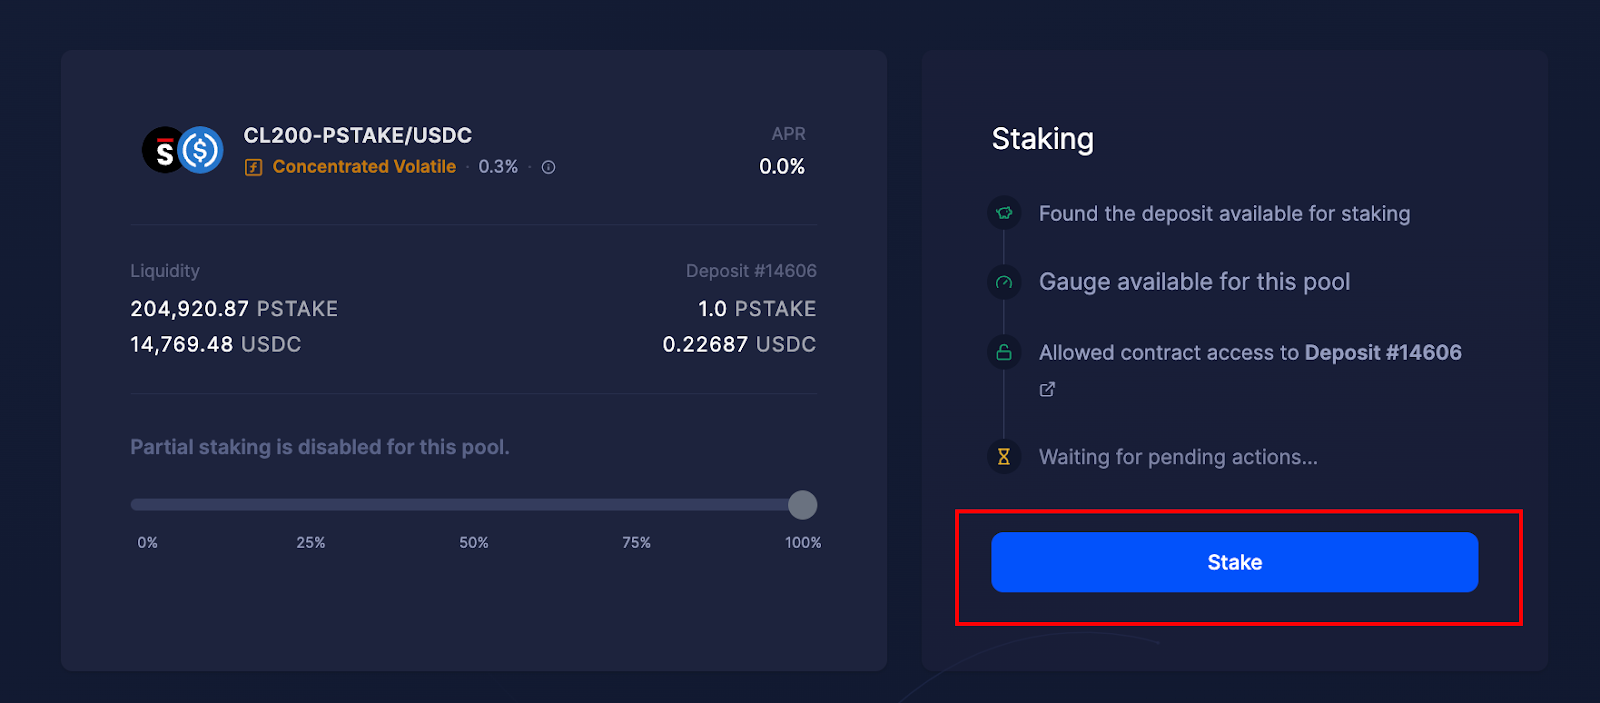Click the Deposit #14606 label above amounts
This screenshot has width=1600, height=703.
point(751,271)
